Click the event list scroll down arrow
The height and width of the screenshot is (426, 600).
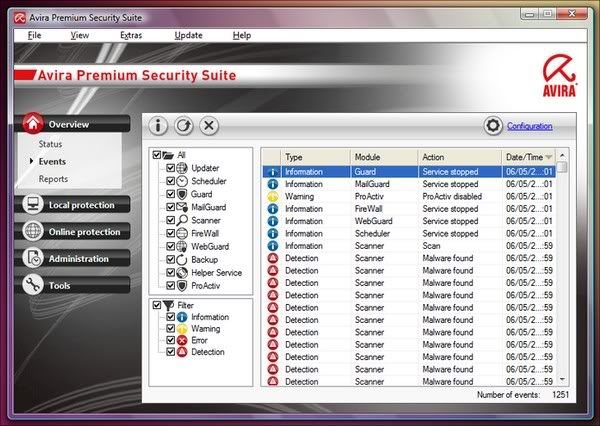pyautogui.click(x=562, y=379)
